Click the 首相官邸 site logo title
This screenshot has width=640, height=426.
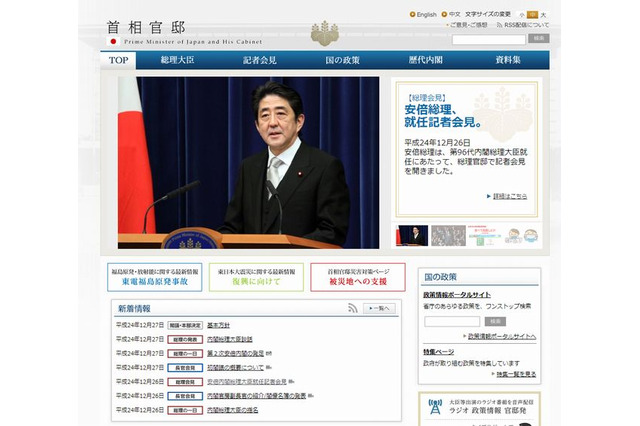coord(146,28)
